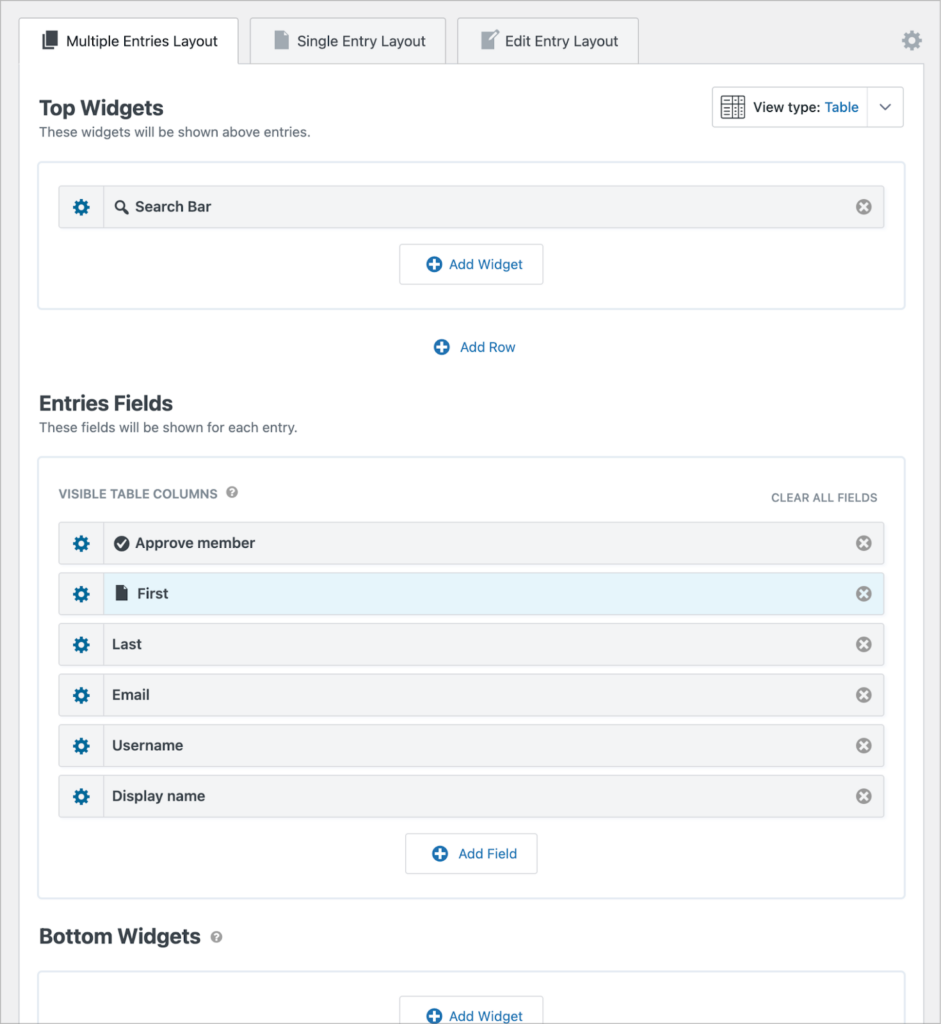Click the Add Widget button under Search Bar

click(x=471, y=264)
